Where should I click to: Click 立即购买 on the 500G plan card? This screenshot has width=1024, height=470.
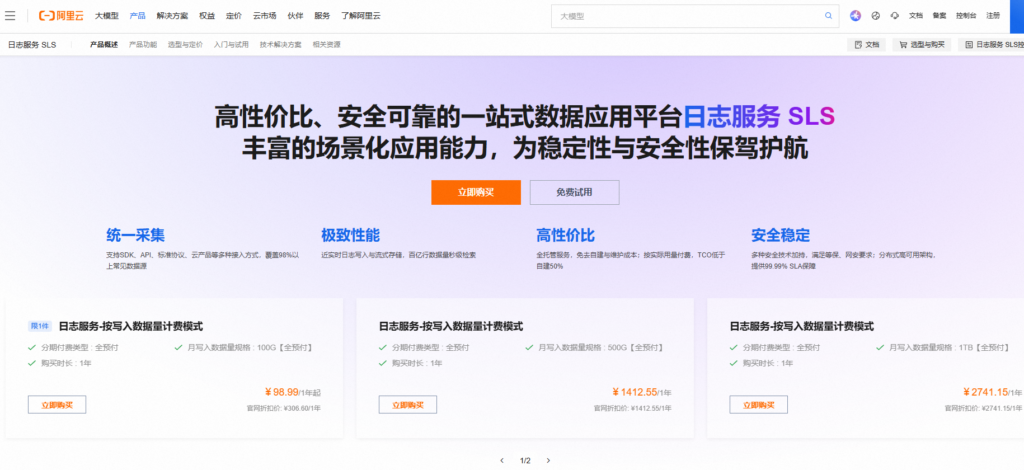point(408,405)
